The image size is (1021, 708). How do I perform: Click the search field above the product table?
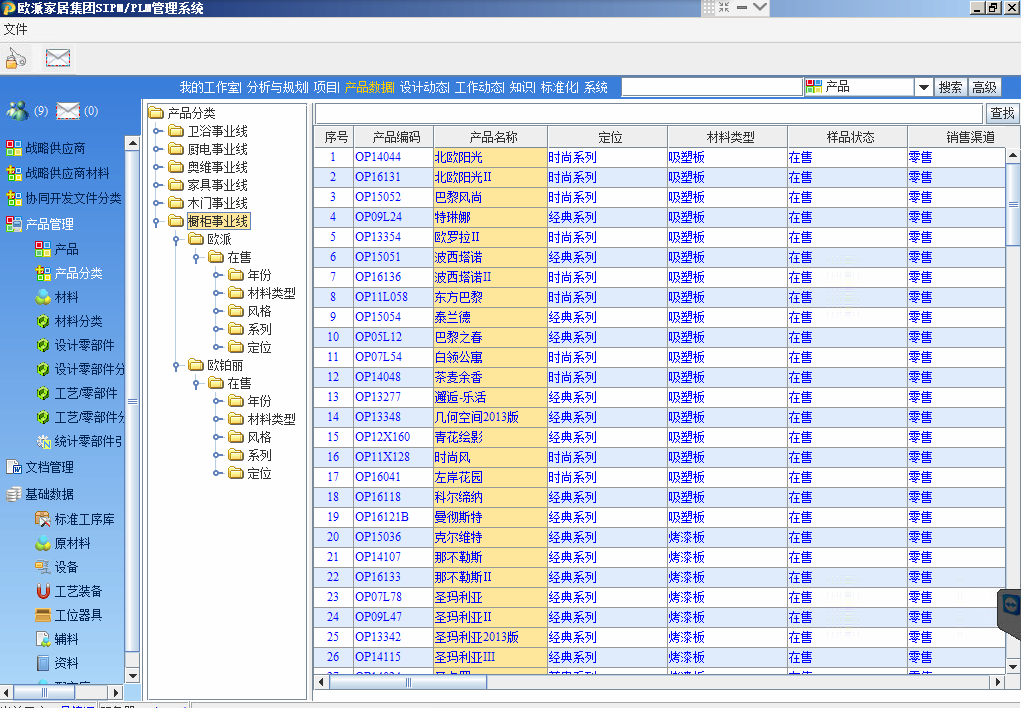point(650,114)
